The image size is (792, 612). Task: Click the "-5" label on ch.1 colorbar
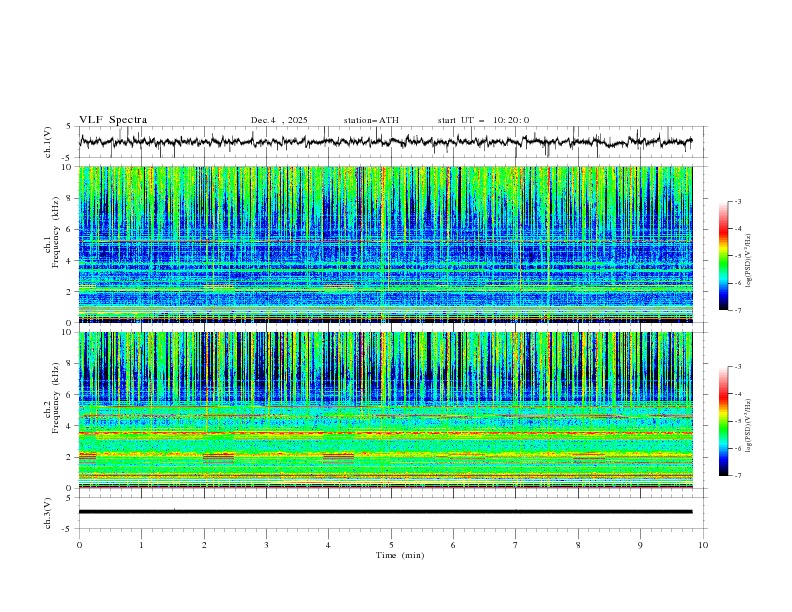point(738,256)
